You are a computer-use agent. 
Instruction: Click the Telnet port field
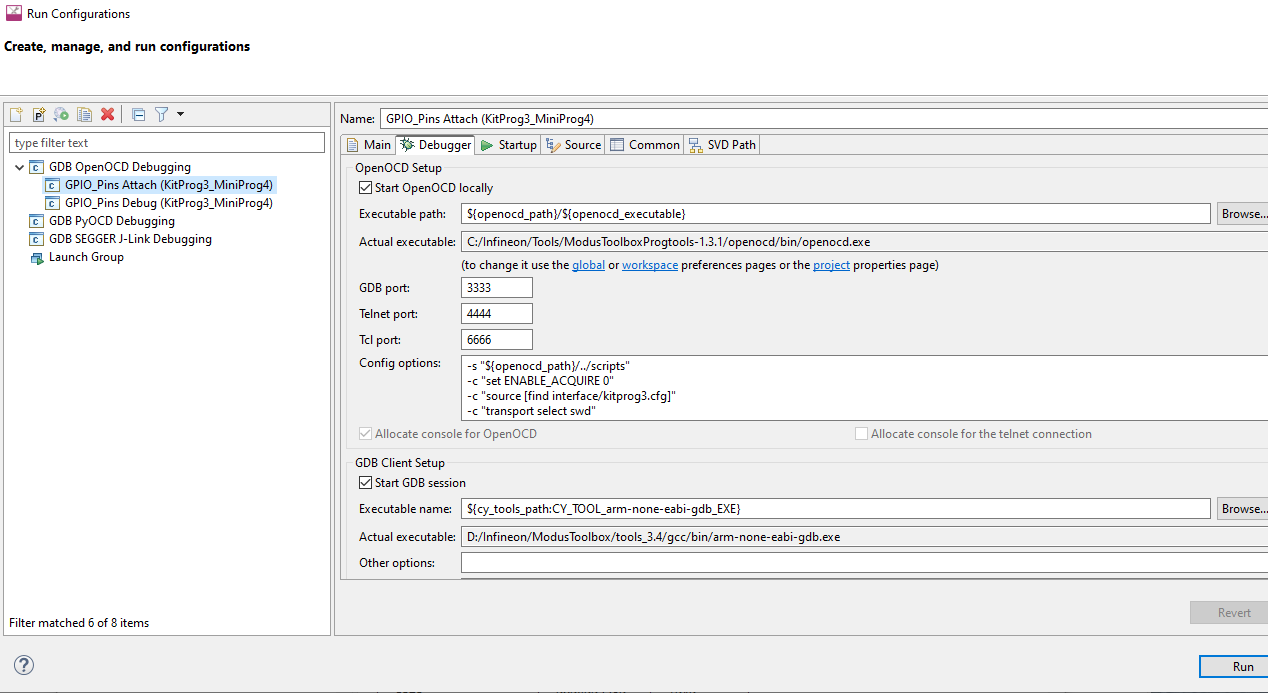click(x=497, y=314)
